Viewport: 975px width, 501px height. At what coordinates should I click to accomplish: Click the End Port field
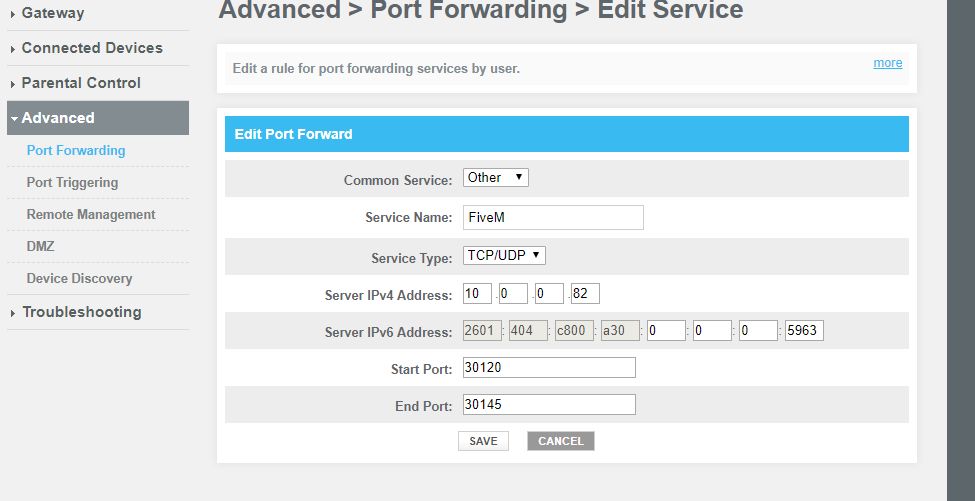(x=549, y=405)
